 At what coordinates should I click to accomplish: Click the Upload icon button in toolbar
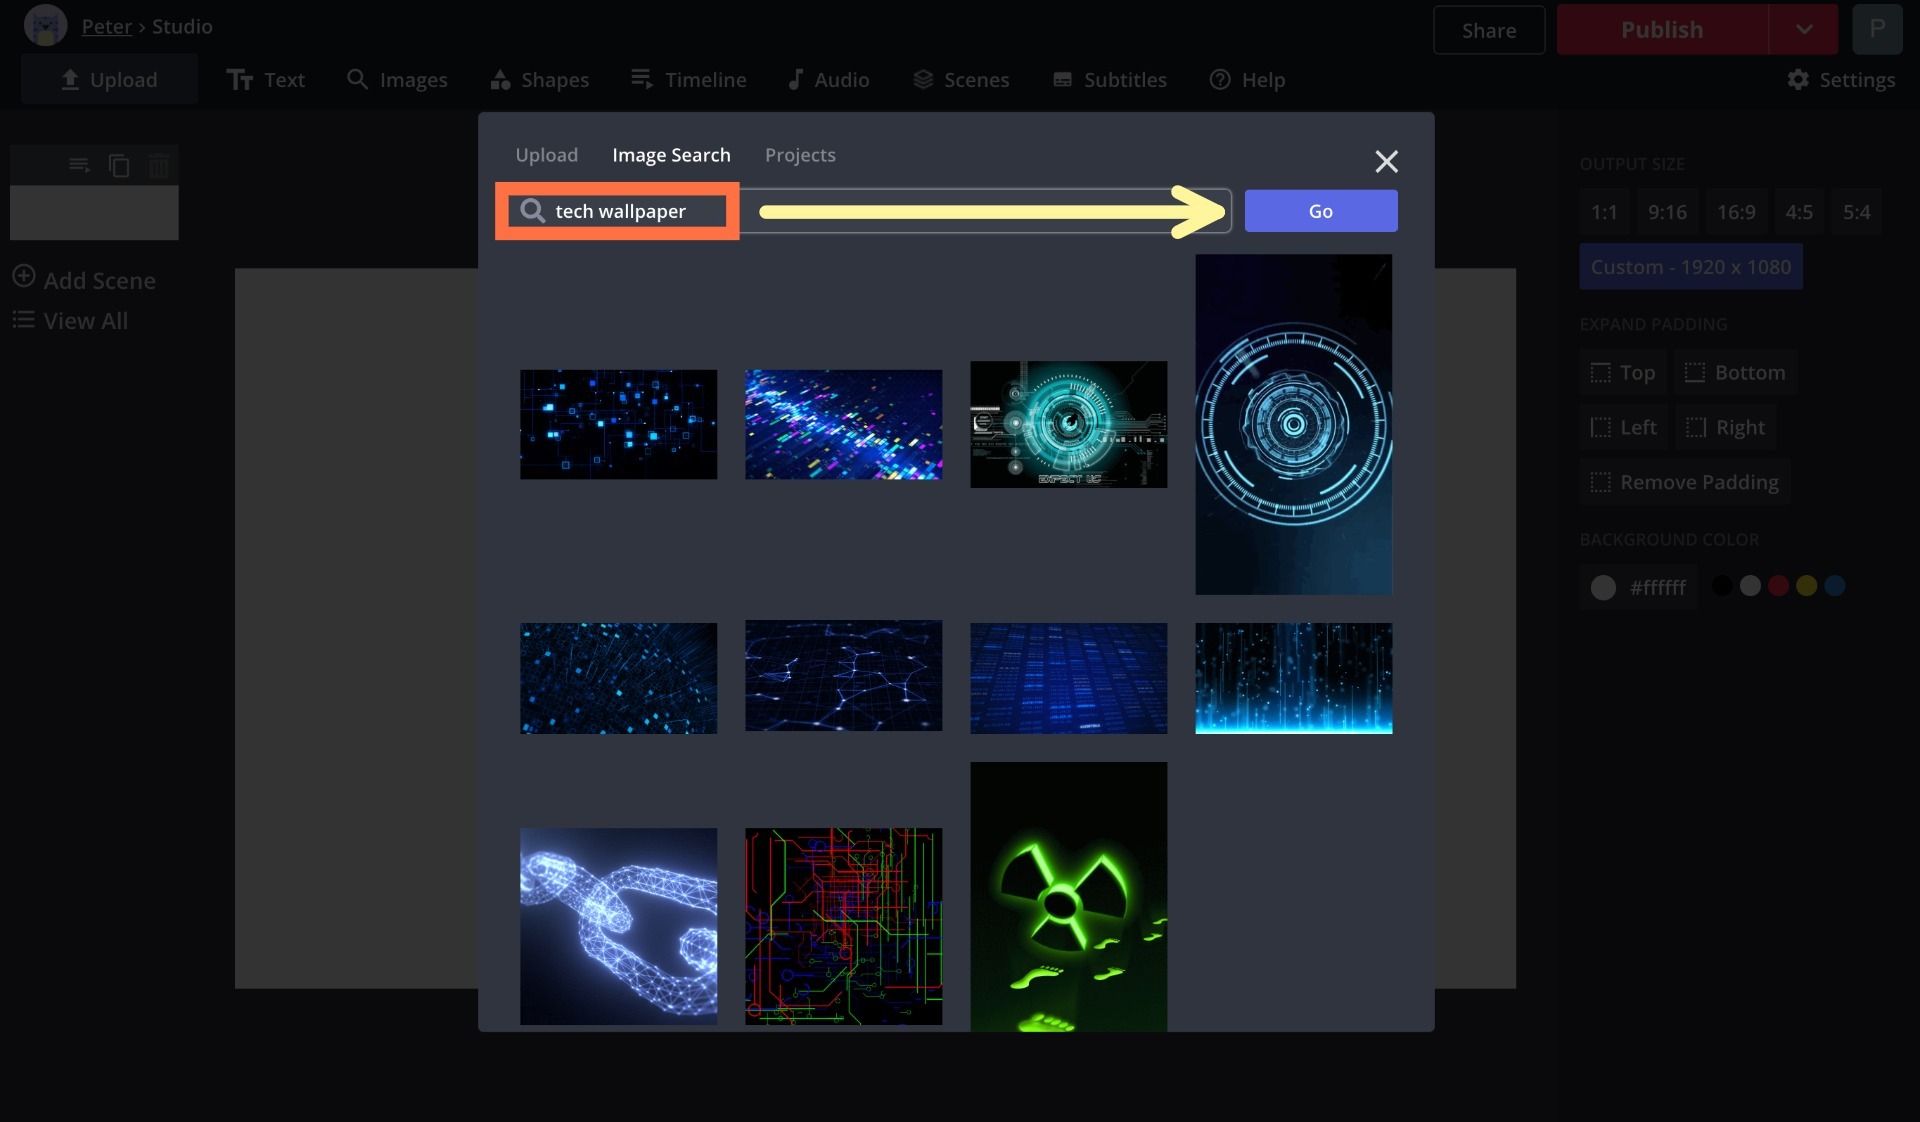tap(109, 80)
